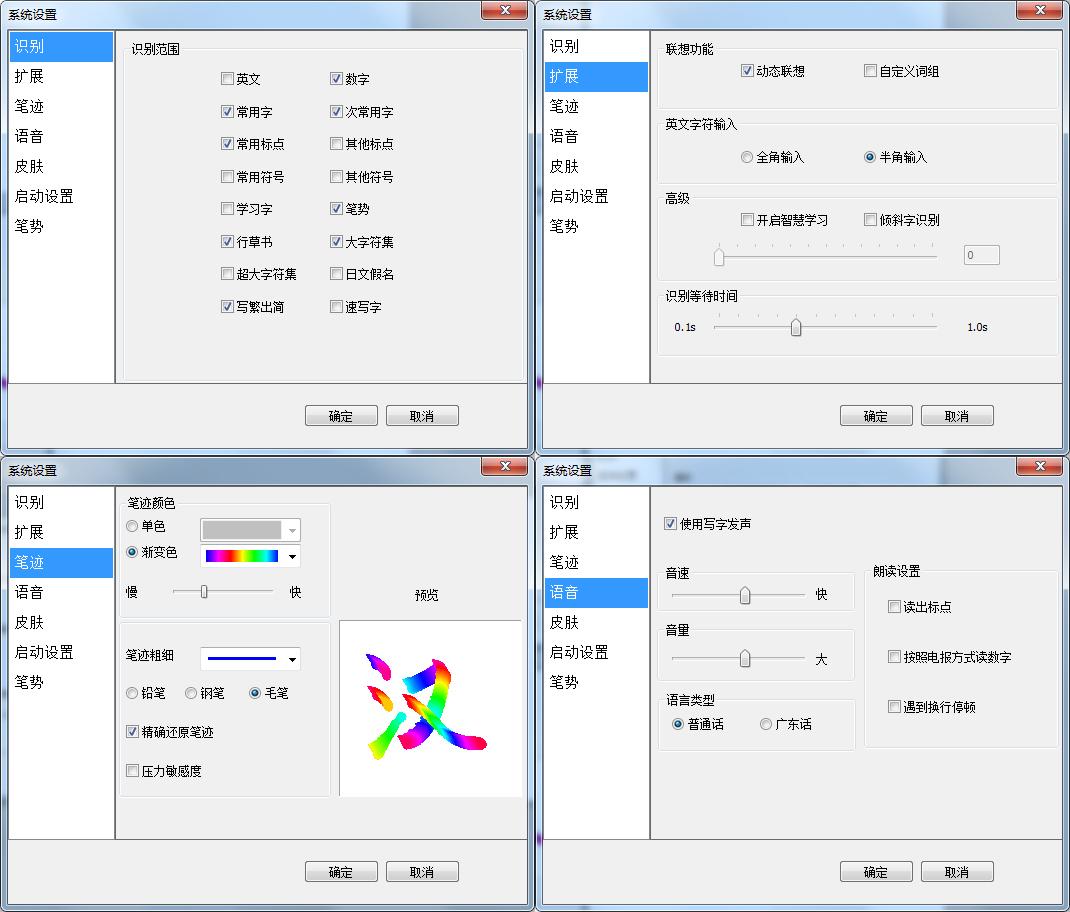
Task: Adjust the 识别等待时间 slider handle
Action: 796,327
